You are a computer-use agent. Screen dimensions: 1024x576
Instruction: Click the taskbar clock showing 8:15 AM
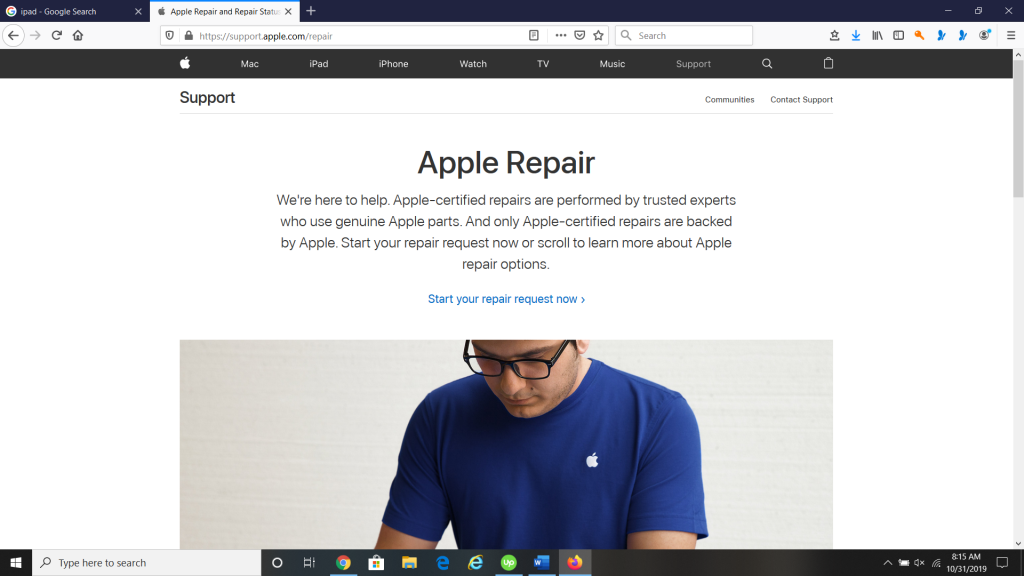coord(966,562)
